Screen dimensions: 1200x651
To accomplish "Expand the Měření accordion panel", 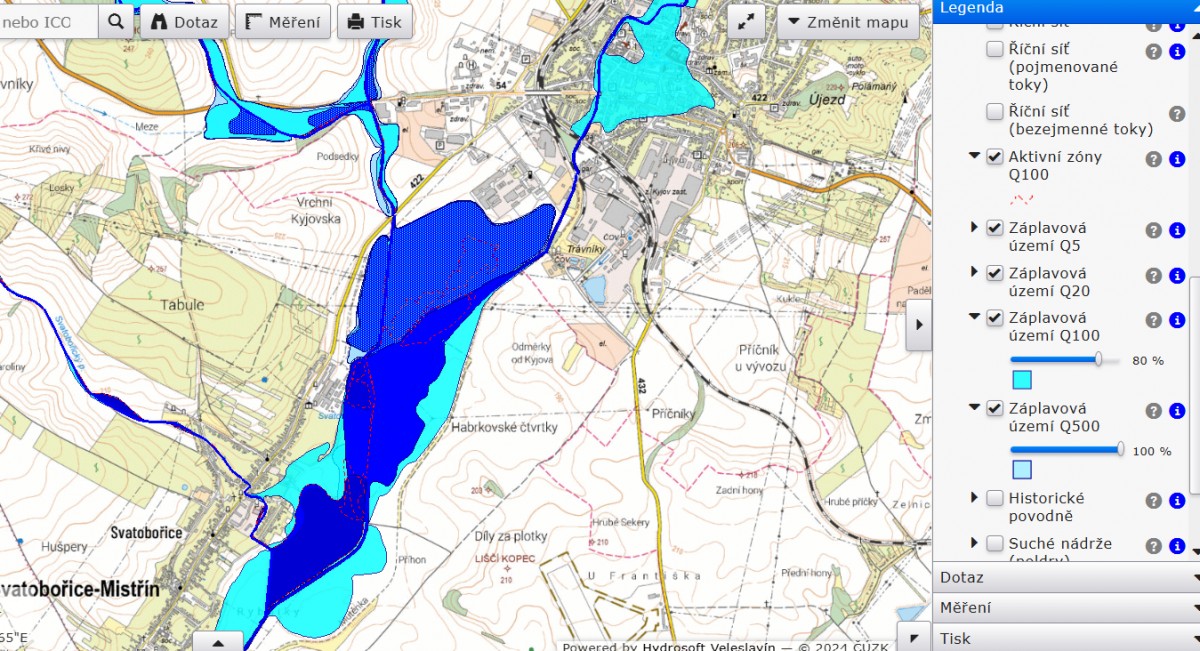I will coord(1065,607).
